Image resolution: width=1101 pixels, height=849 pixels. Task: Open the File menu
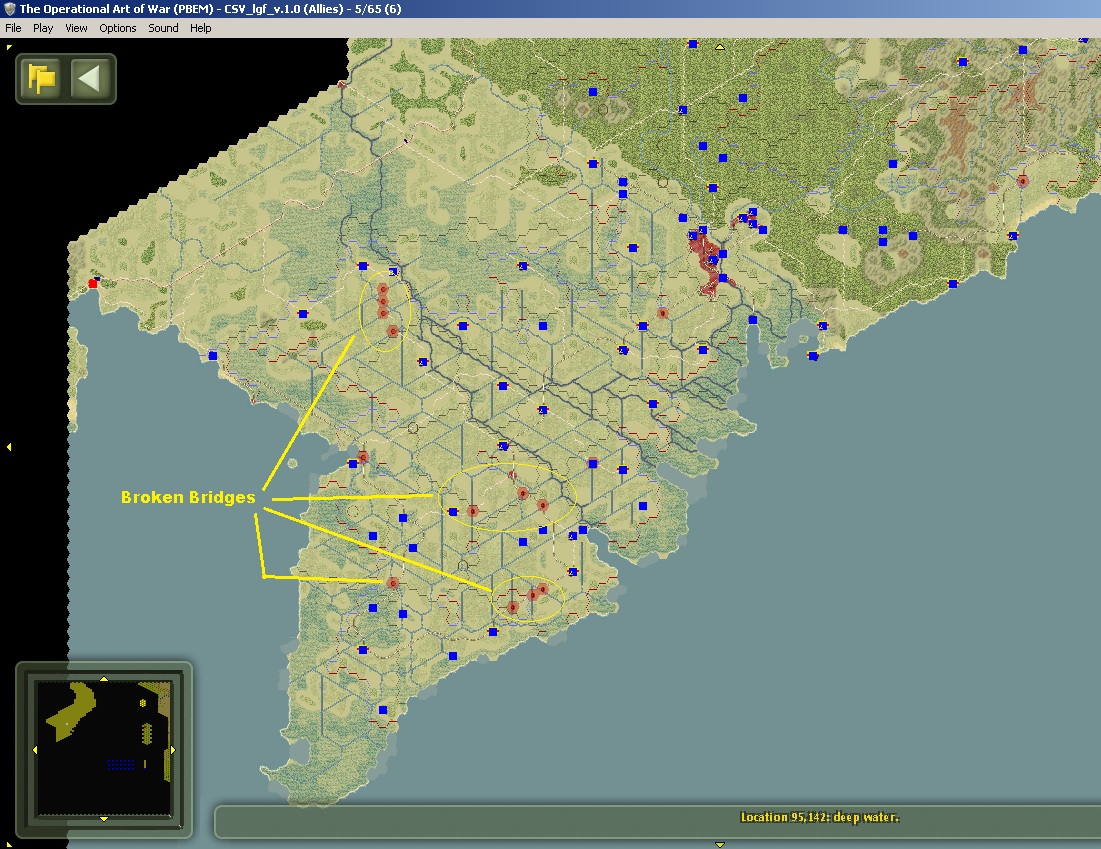13,28
